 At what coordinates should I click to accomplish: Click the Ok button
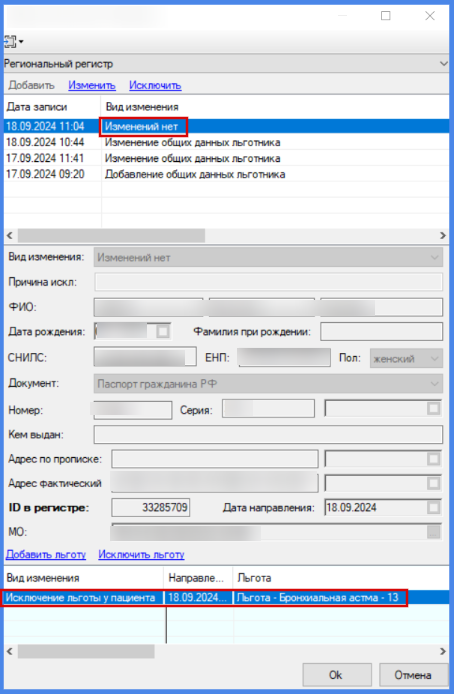pyautogui.click(x=337, y=675)
